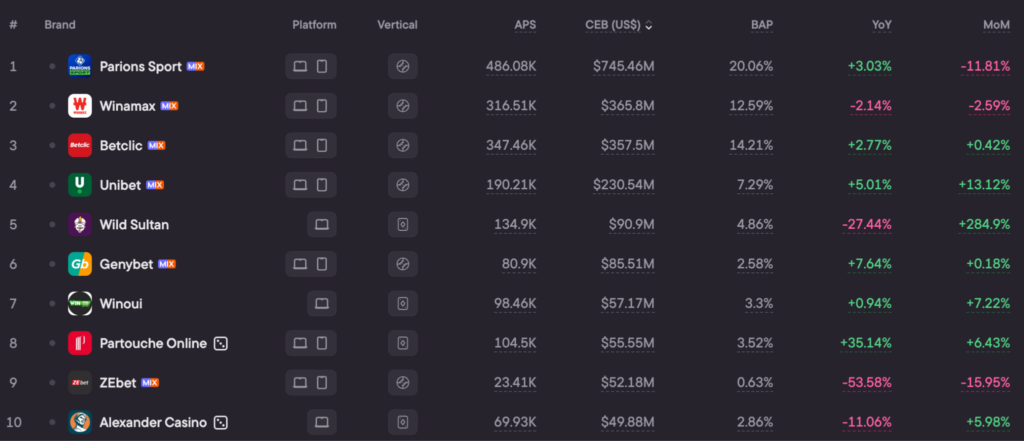This screenshot has height=441, width=1024.
Task: Click the +284.9% MoM value
Action: click(984, 225)
